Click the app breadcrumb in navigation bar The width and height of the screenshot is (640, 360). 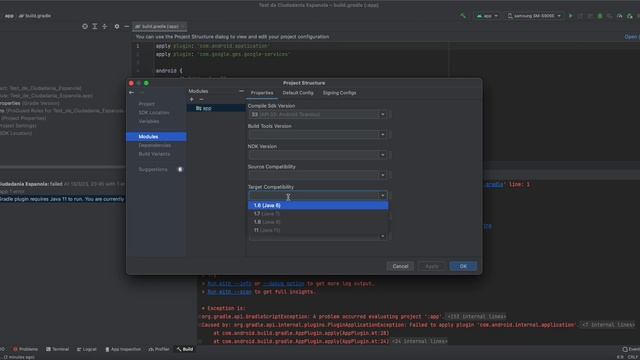9,16
